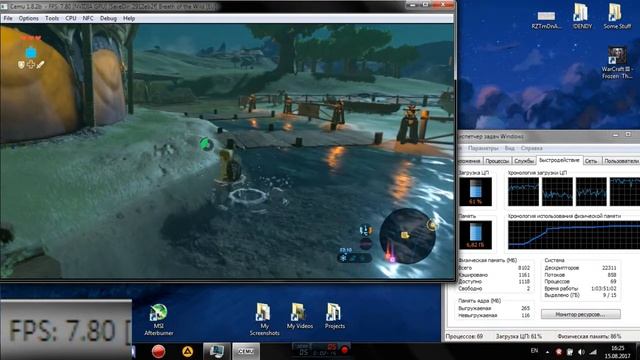Open Справка menu in Task Manager
Screen dimensions: 640x360
click(x=531, y=148)
